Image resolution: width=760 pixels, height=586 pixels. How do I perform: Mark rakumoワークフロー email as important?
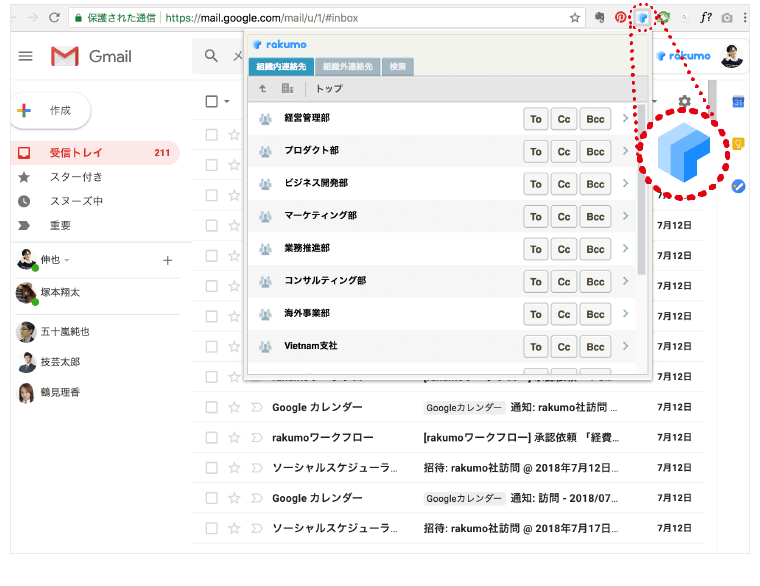tap(256, 438)
